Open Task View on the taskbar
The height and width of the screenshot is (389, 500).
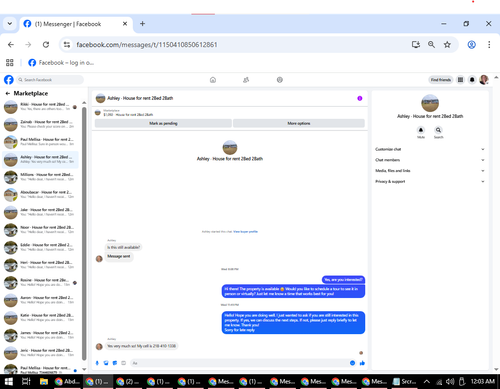tap(26, 381)
